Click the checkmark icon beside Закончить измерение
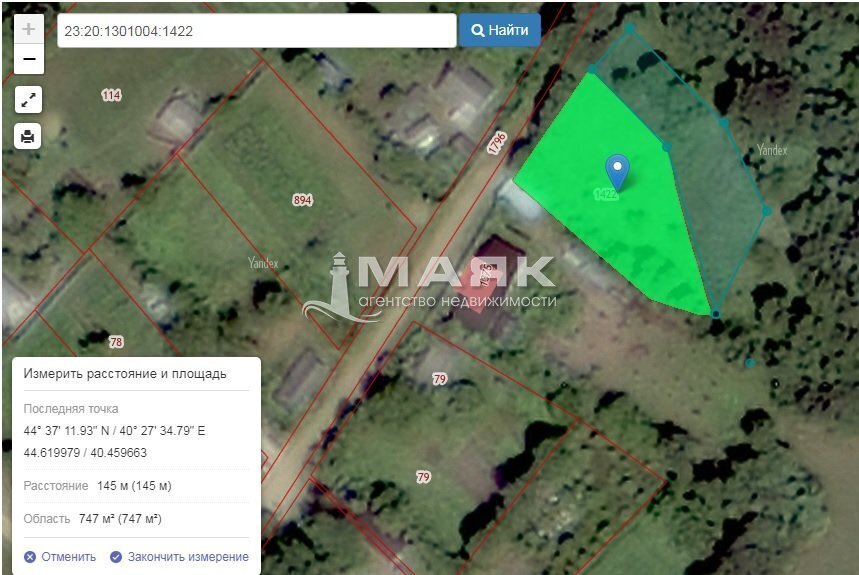The width and height of the screenshot is (859, 575). coord(116,557)
